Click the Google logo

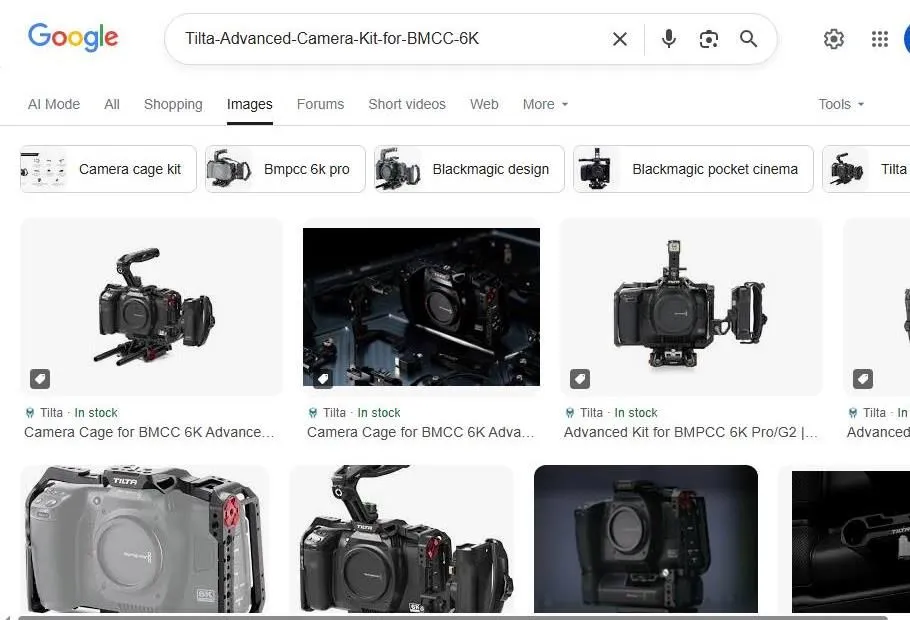(x=73, y=38)
